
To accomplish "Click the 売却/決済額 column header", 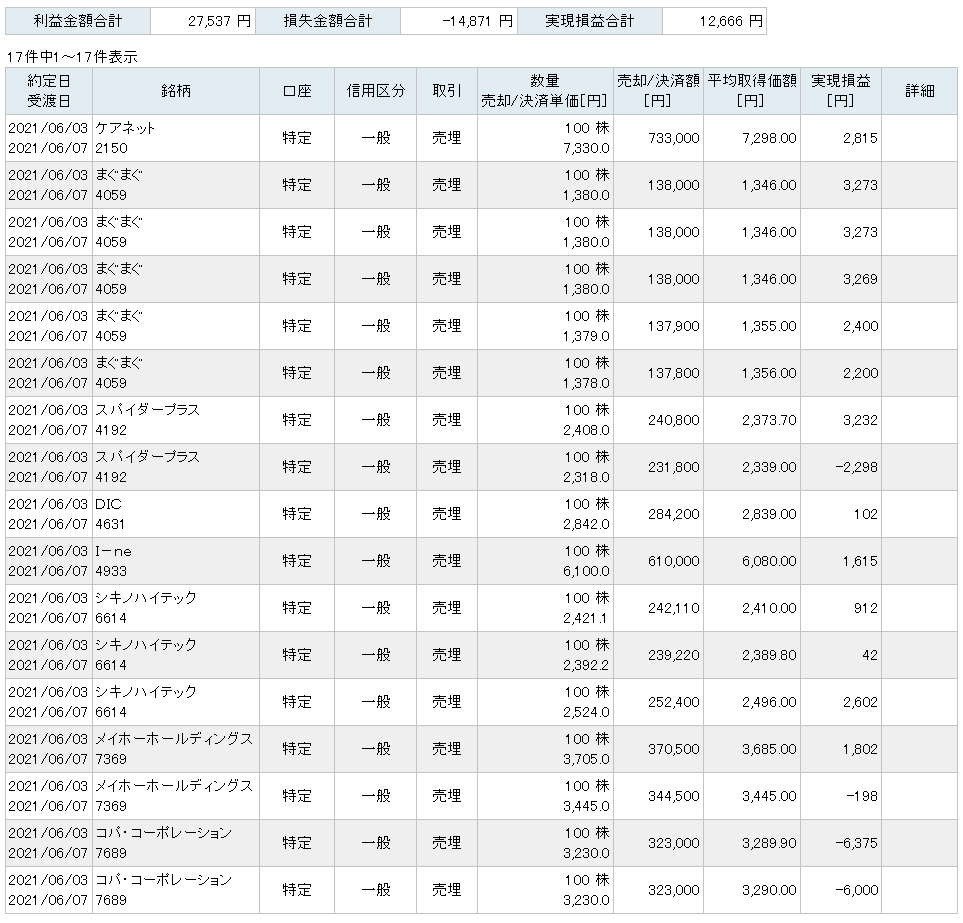I will tap(658, 91).
